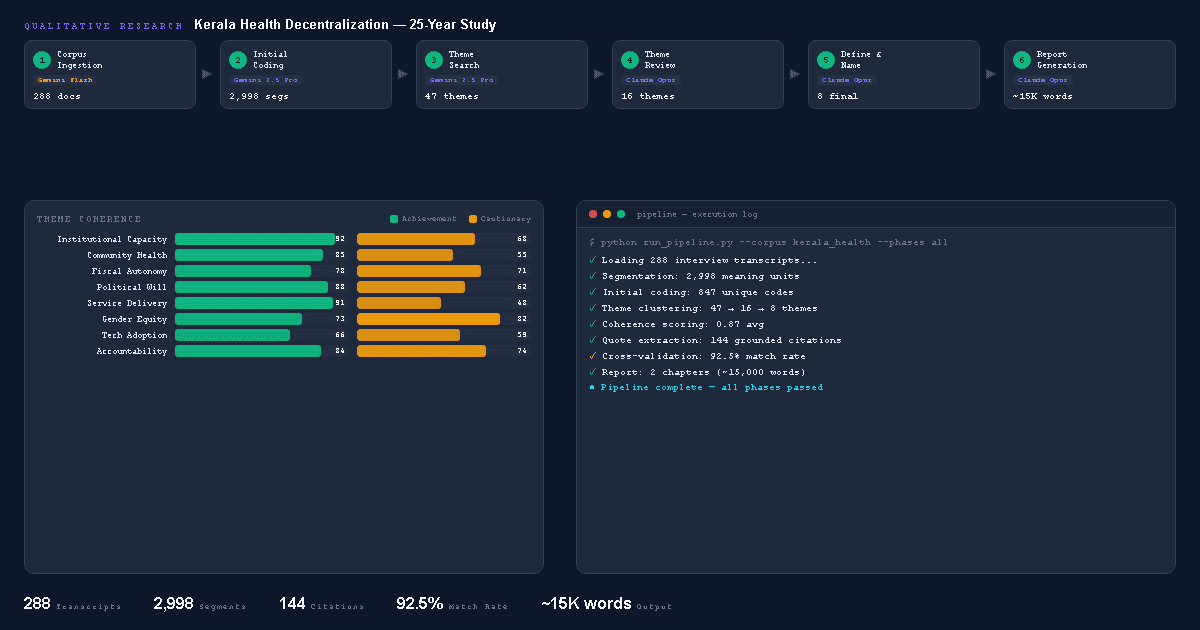Click the step 1 Corpus Ingestion circle
Viewport: 1200px width, 630px height.
pos(41,60)
